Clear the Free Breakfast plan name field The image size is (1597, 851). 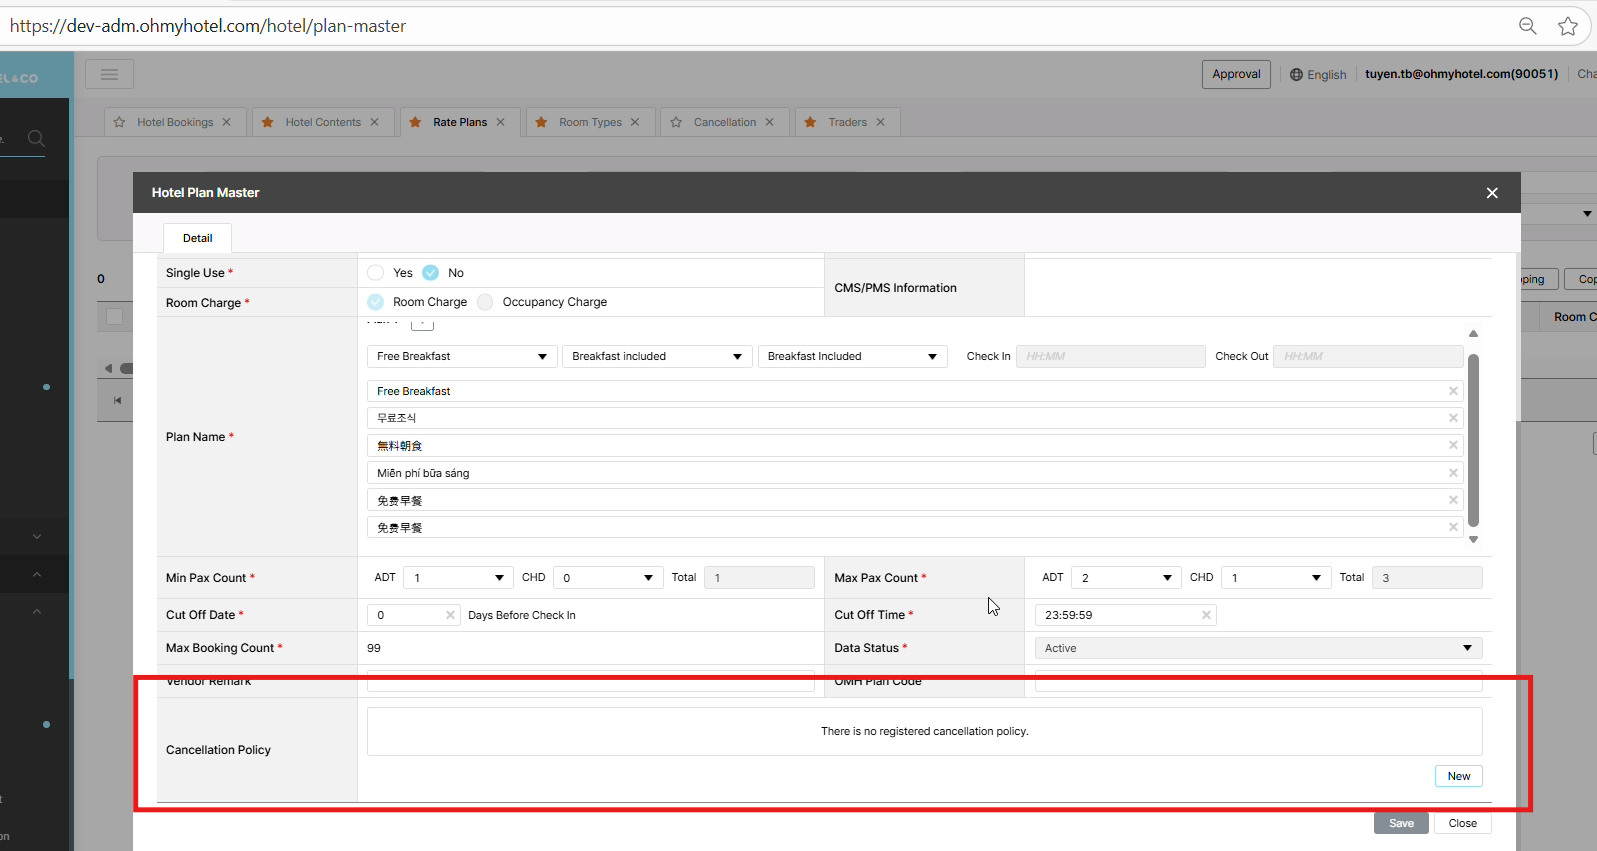1453,391
